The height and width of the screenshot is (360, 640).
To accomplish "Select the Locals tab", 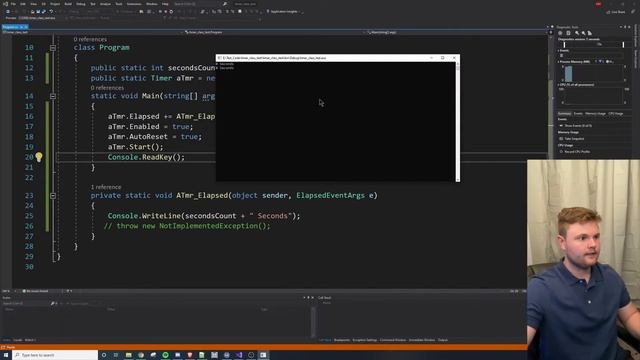I will coord(18,340).
